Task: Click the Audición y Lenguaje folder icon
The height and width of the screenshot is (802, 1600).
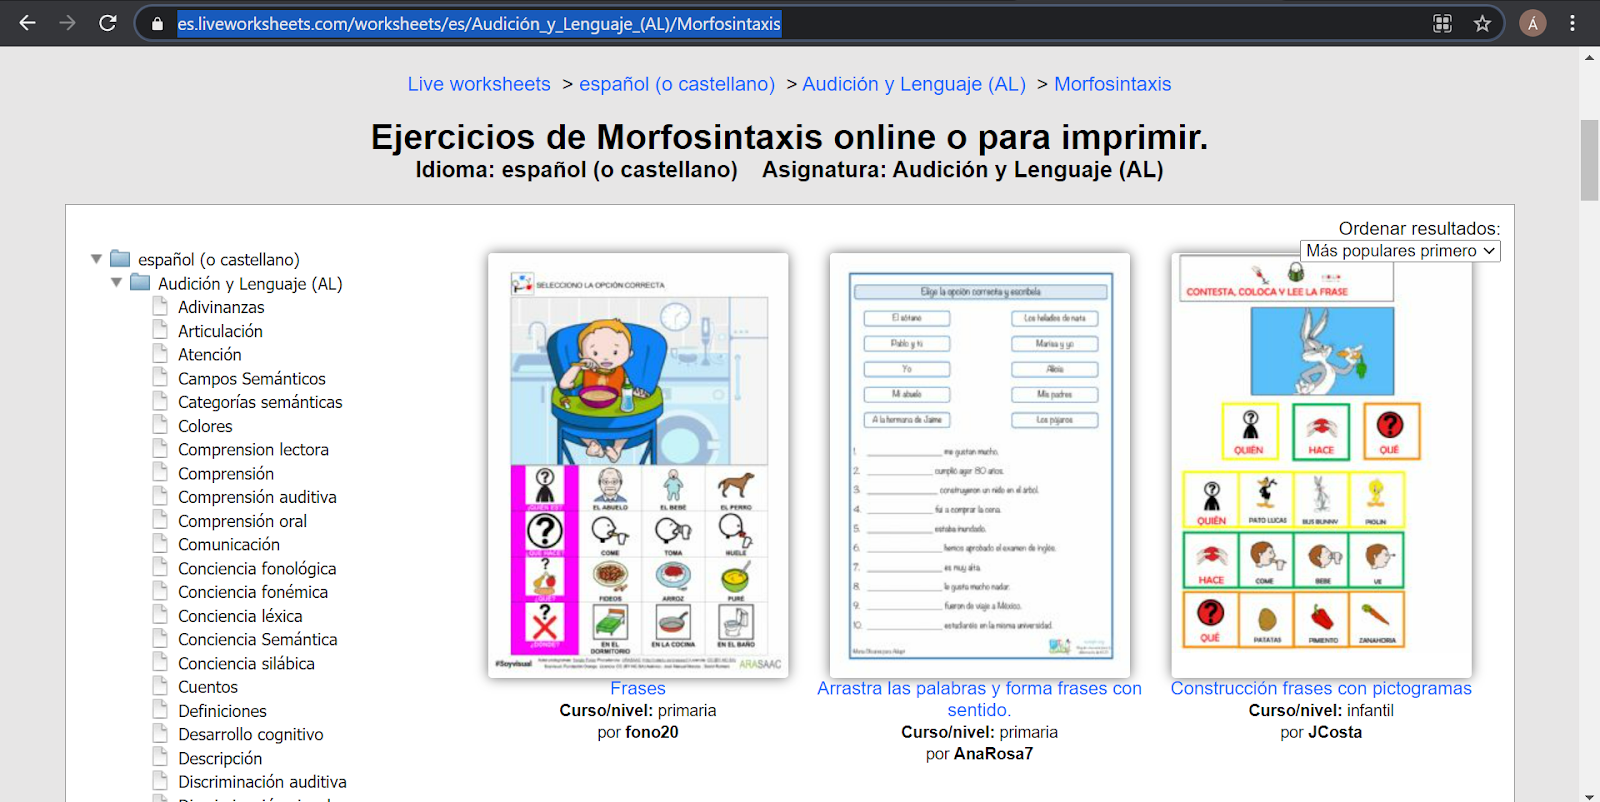Action: (140, 282)
